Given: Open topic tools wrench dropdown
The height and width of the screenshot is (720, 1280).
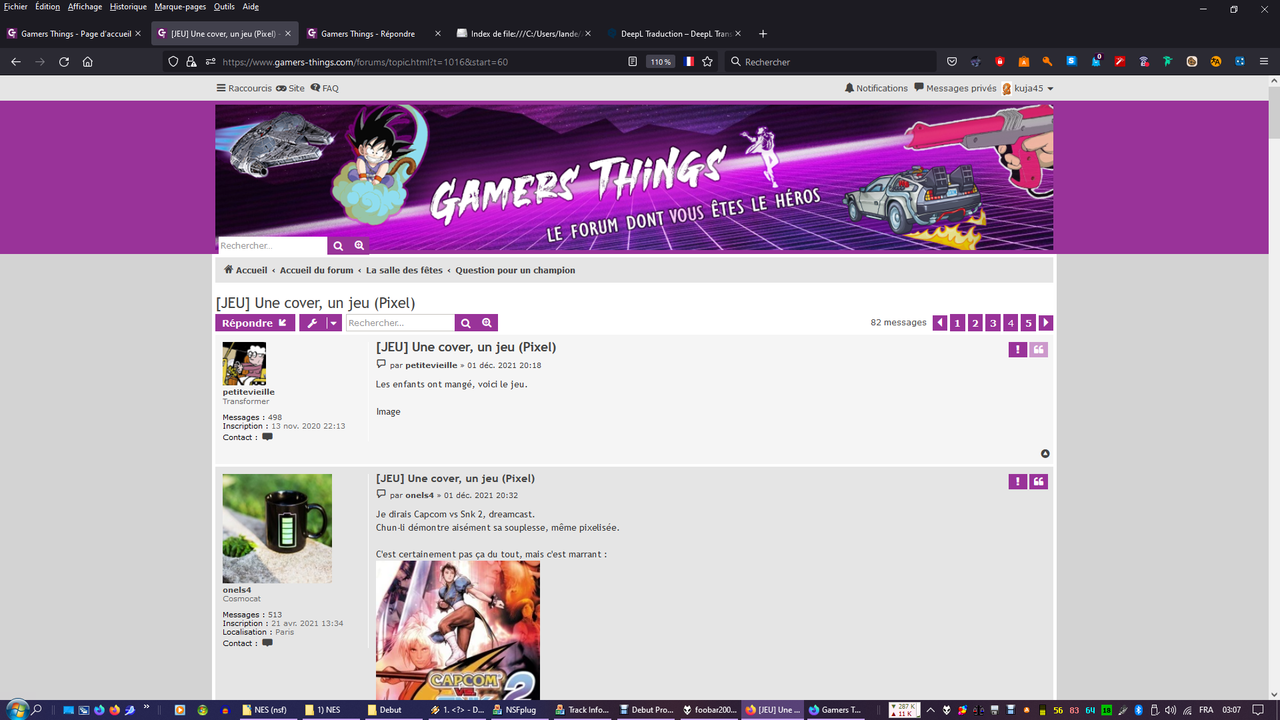Looking at the screenshot, I should pos(320,323).
